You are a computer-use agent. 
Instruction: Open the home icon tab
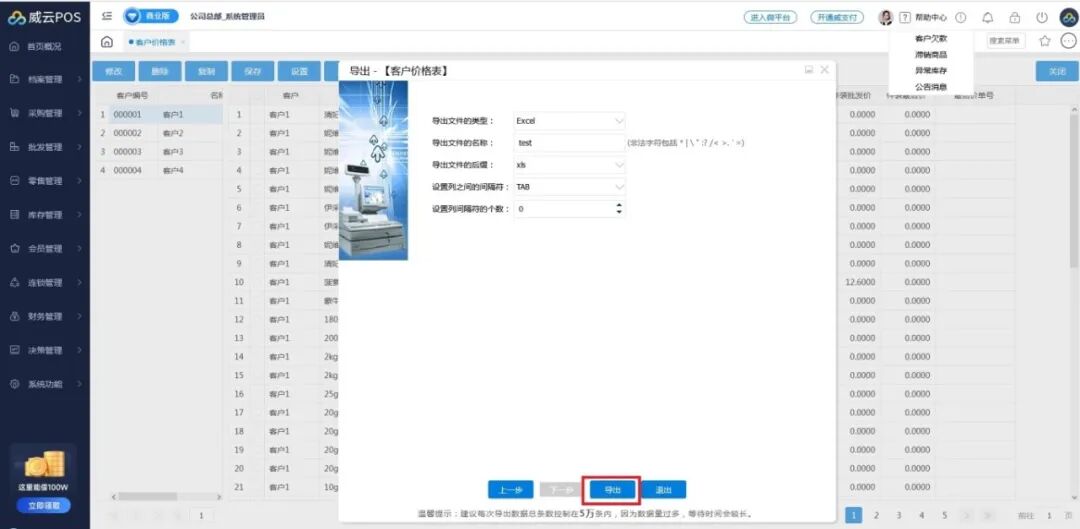[107, 41]
